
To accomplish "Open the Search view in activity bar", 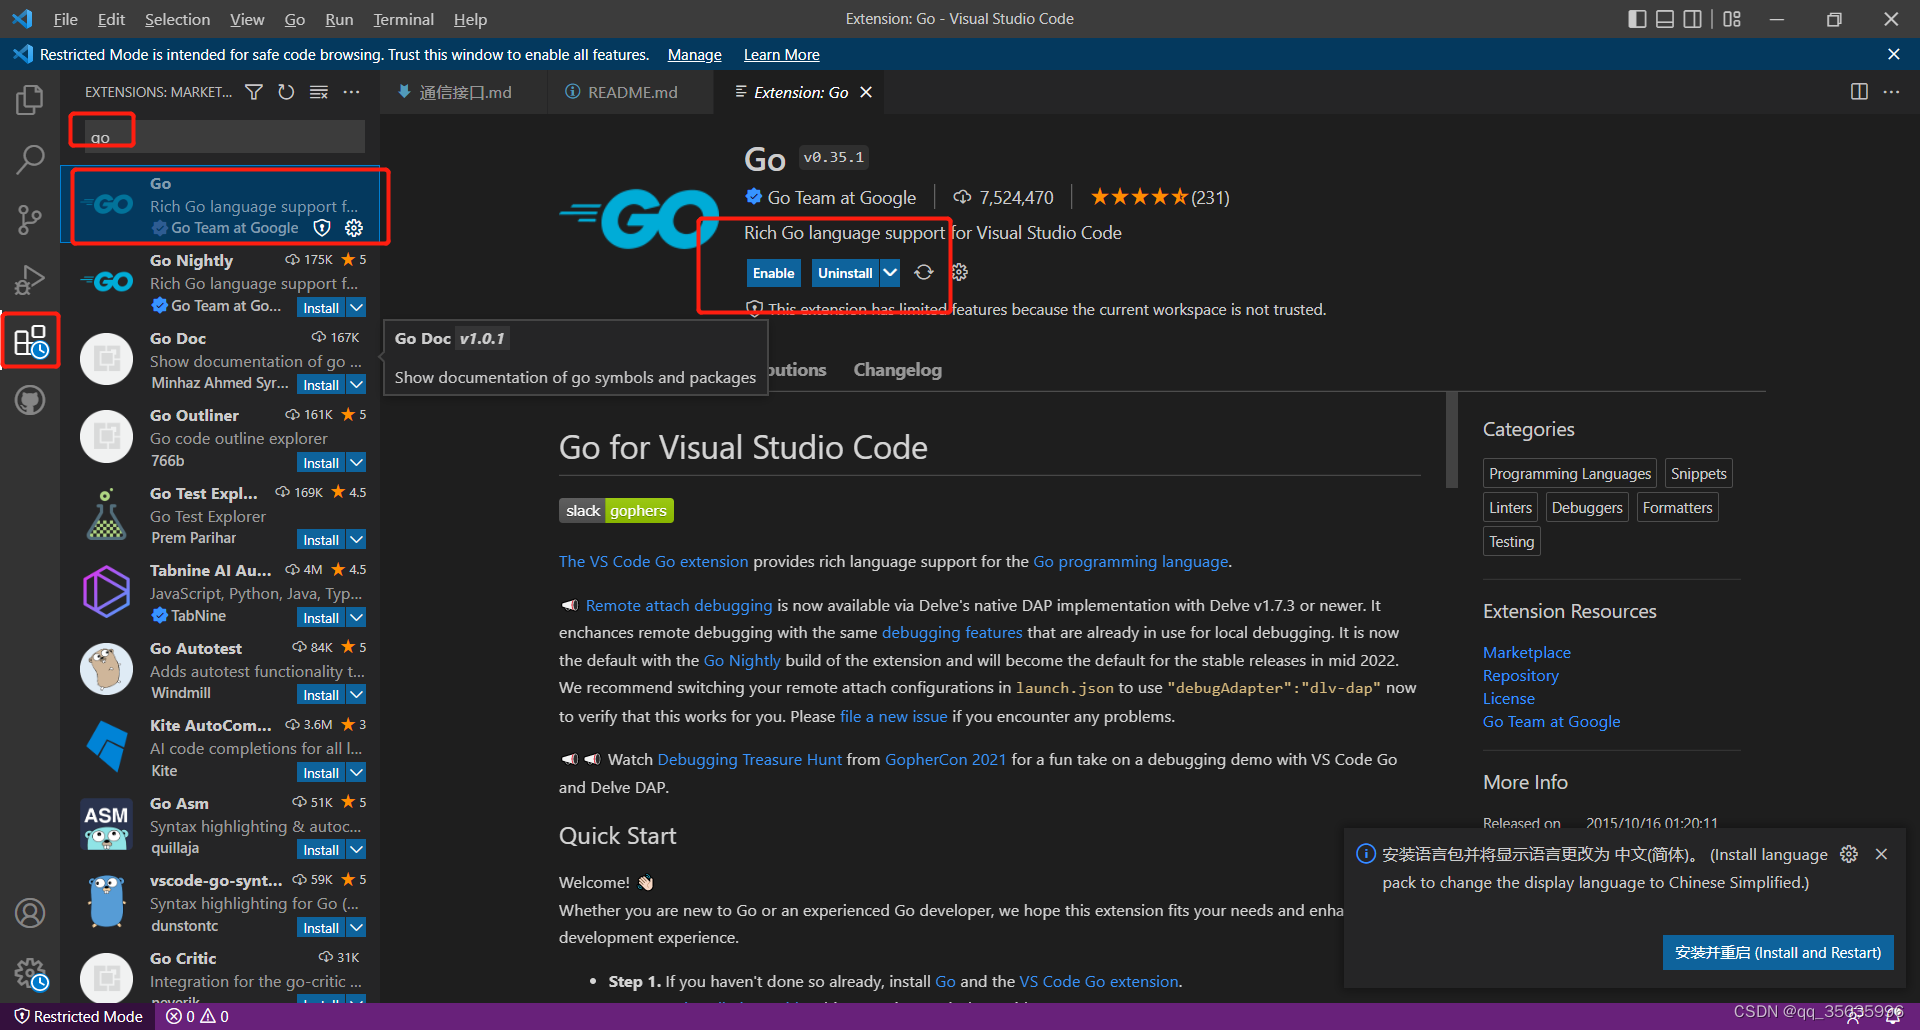I will click(x=30, y=160).
